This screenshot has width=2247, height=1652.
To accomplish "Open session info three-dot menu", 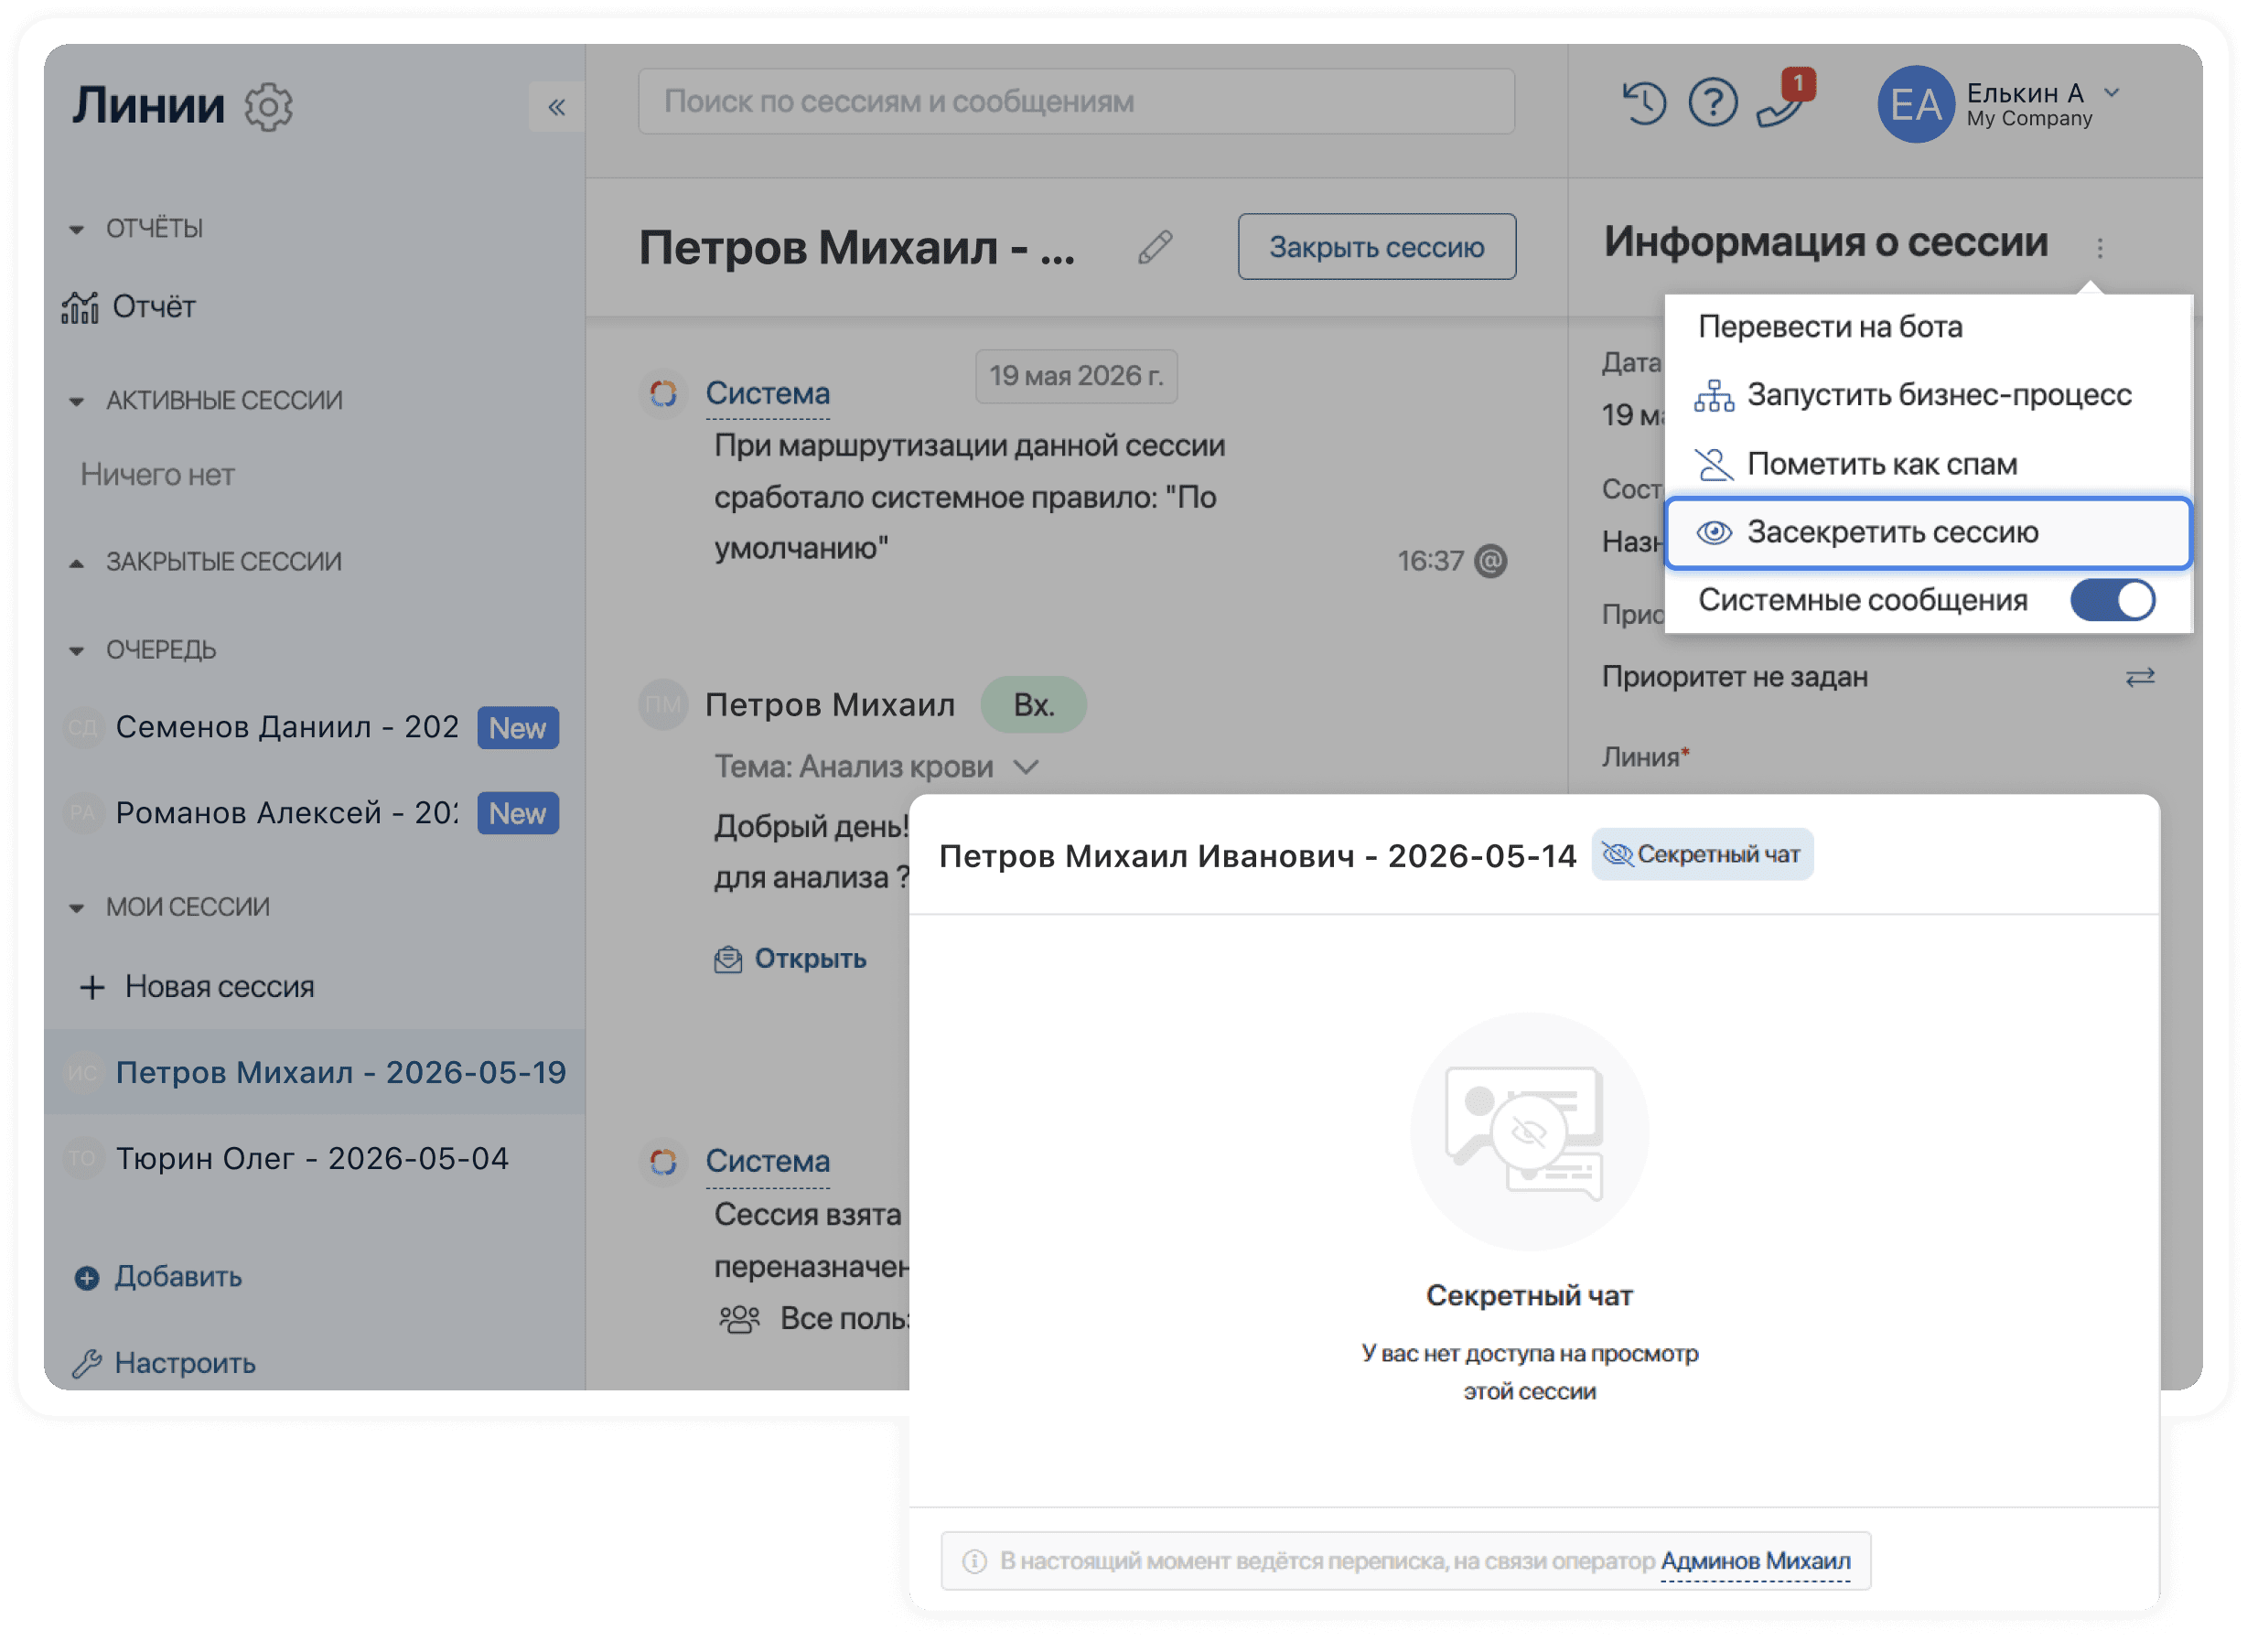I will click(x=2099, y=248).
